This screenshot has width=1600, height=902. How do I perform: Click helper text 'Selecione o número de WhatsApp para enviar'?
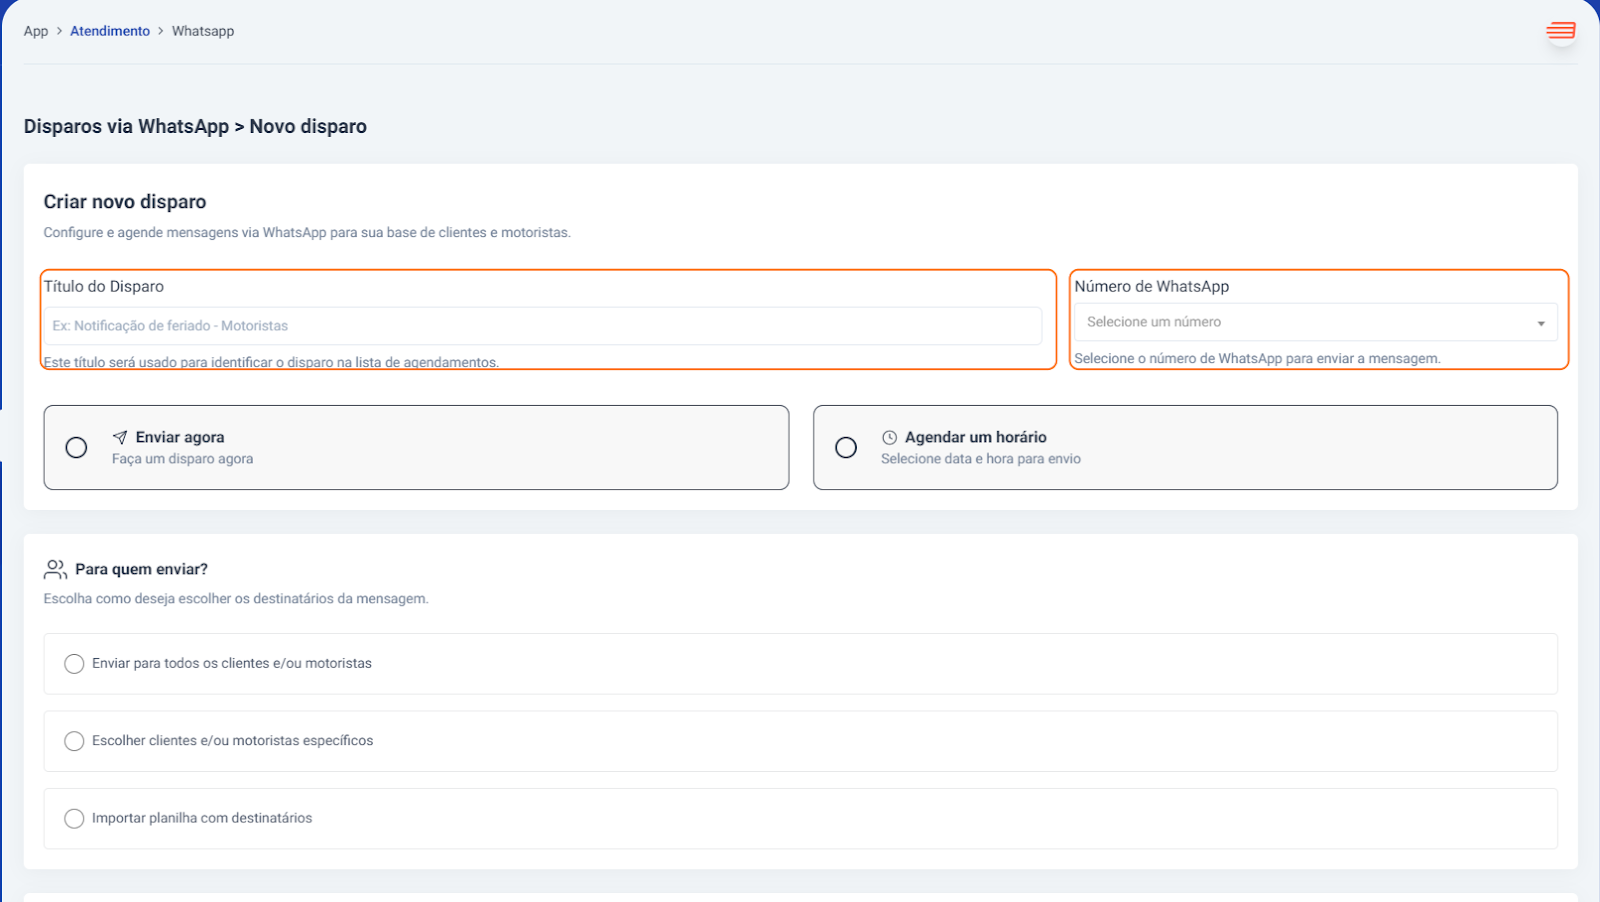click(1257, 358)
